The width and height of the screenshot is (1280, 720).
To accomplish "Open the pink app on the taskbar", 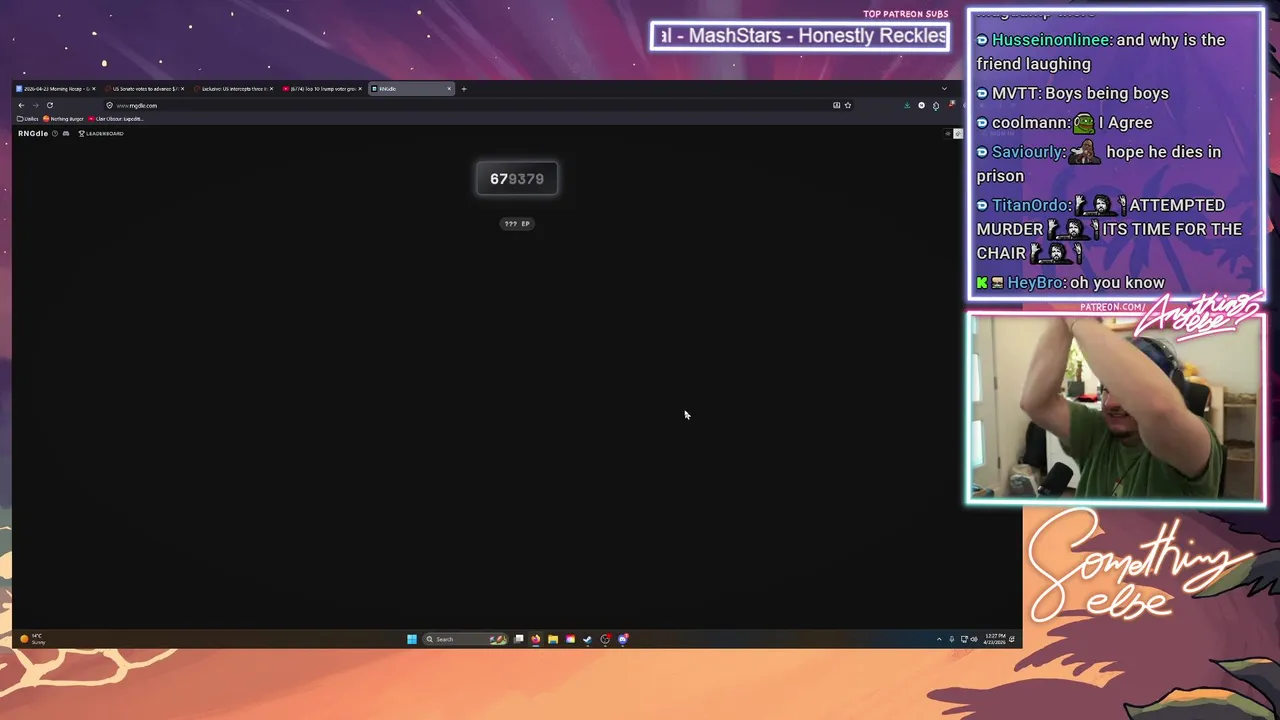I will point(570,639).
